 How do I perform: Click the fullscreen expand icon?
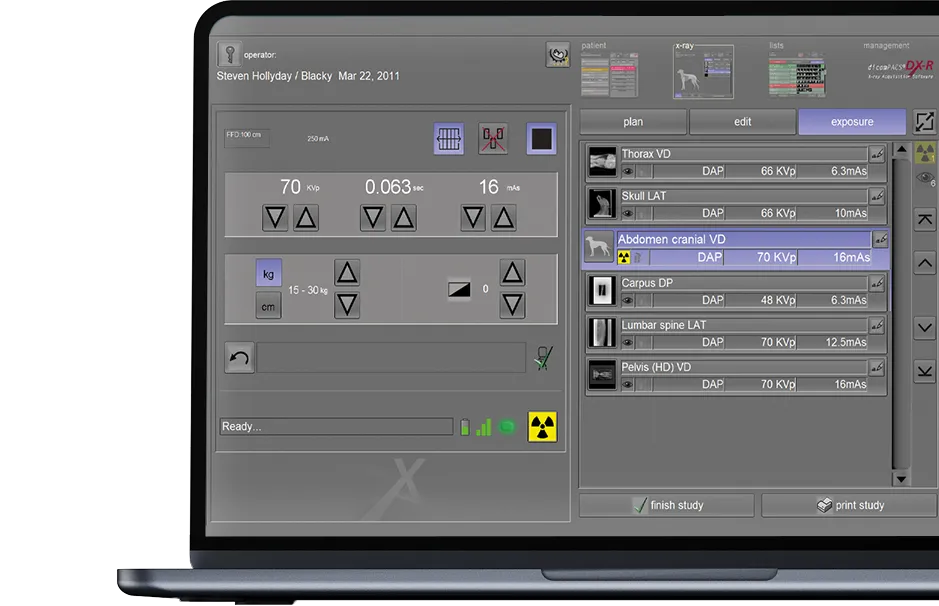tap(925, 121)
